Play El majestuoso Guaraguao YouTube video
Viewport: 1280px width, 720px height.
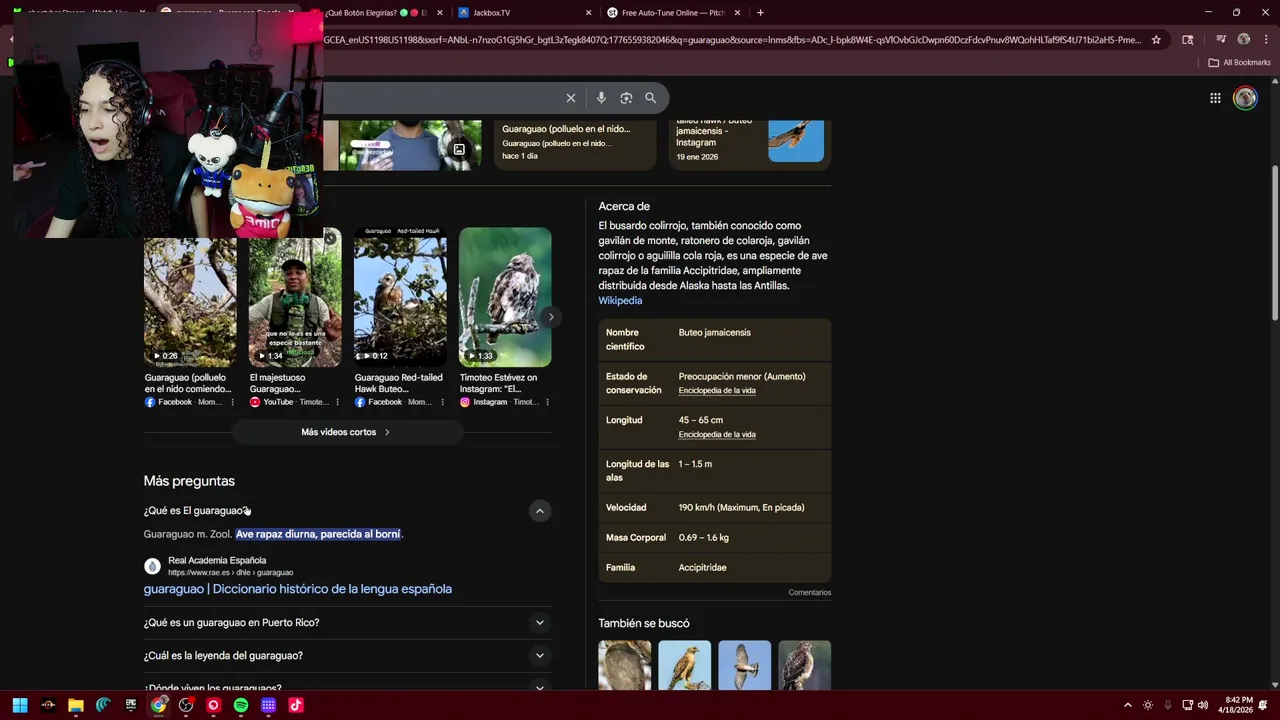(295, 297)
